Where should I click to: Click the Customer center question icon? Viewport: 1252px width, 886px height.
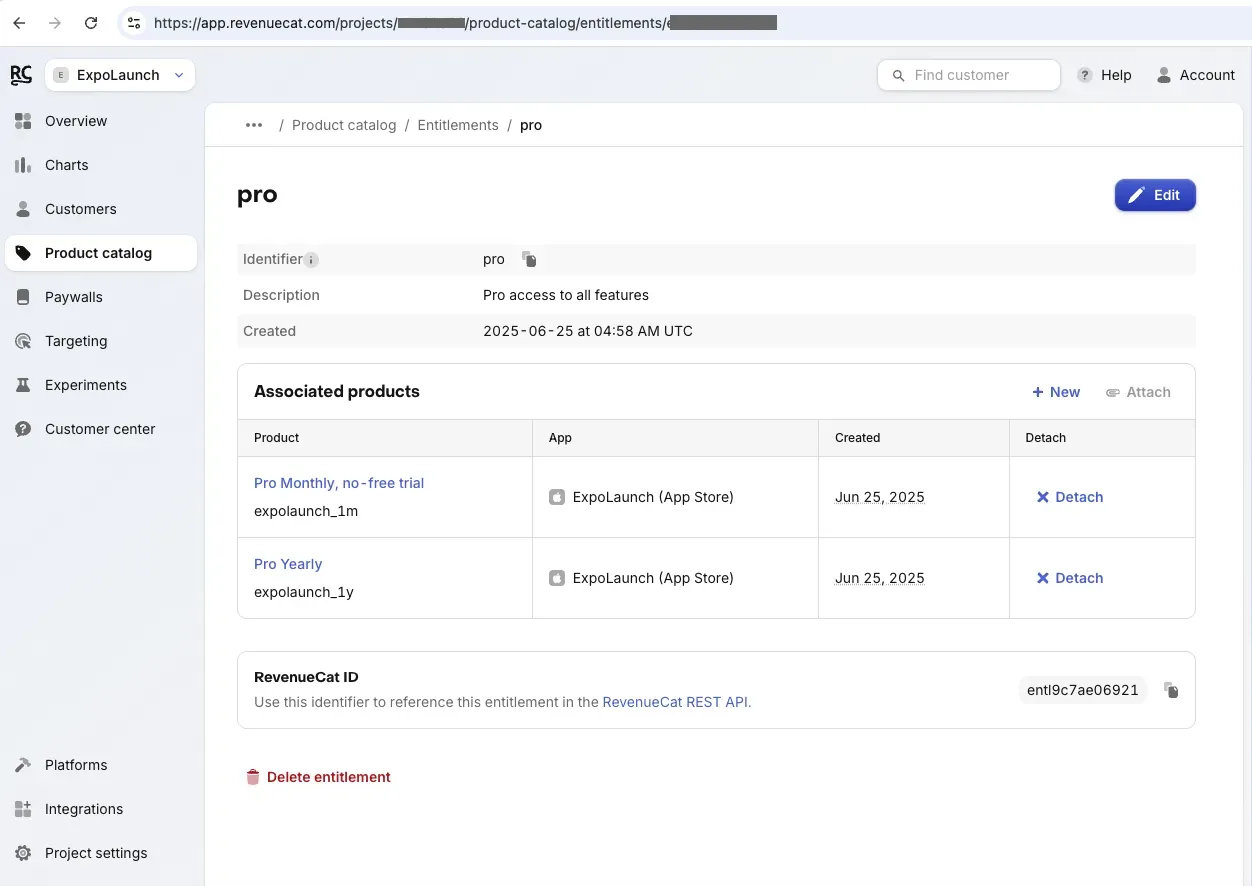click(x=23, y=429)
